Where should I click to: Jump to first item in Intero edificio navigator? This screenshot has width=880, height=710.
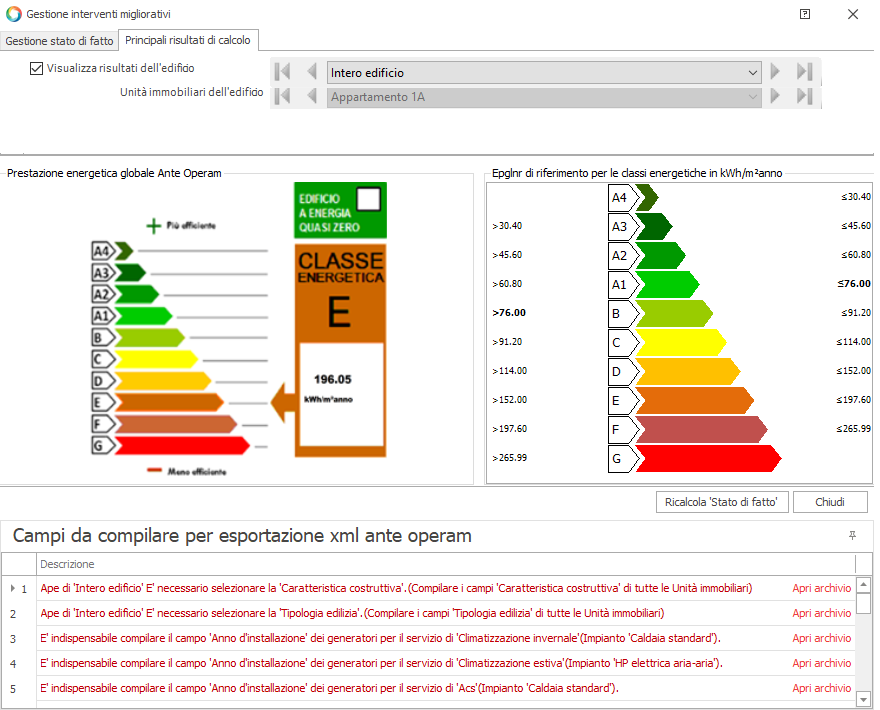[283, 72]
